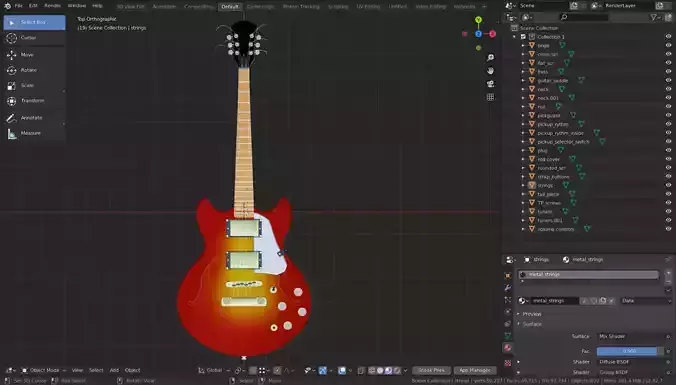Open the viewport Select menu
The image size is (676, 385).
click(96, 370)
